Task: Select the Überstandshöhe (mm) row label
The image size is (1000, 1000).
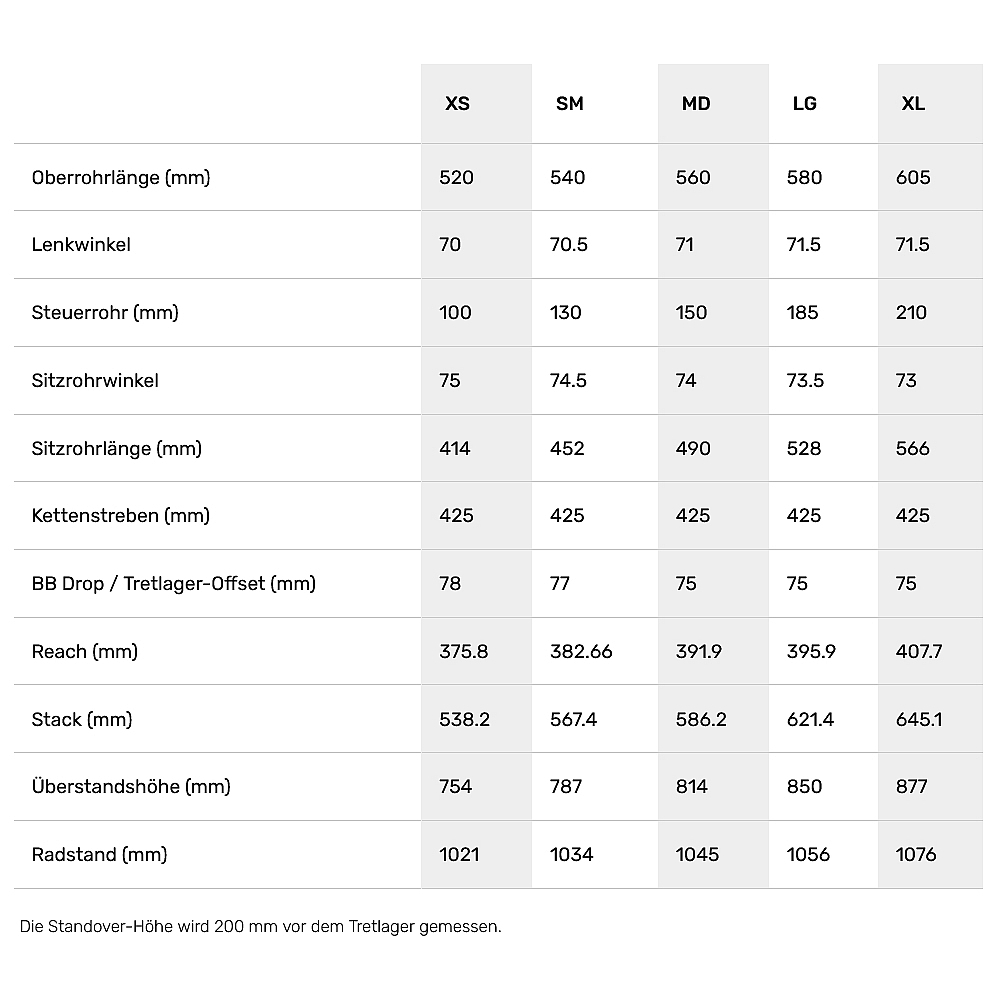Action: click(131, 787)
